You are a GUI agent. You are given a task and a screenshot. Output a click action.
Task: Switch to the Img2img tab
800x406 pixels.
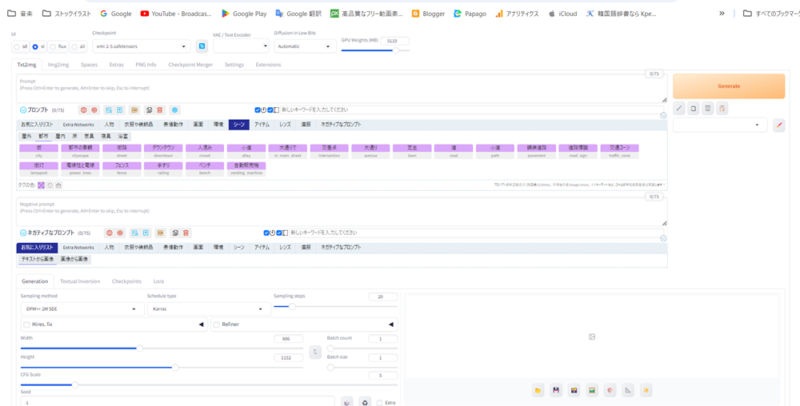[58, 65]
